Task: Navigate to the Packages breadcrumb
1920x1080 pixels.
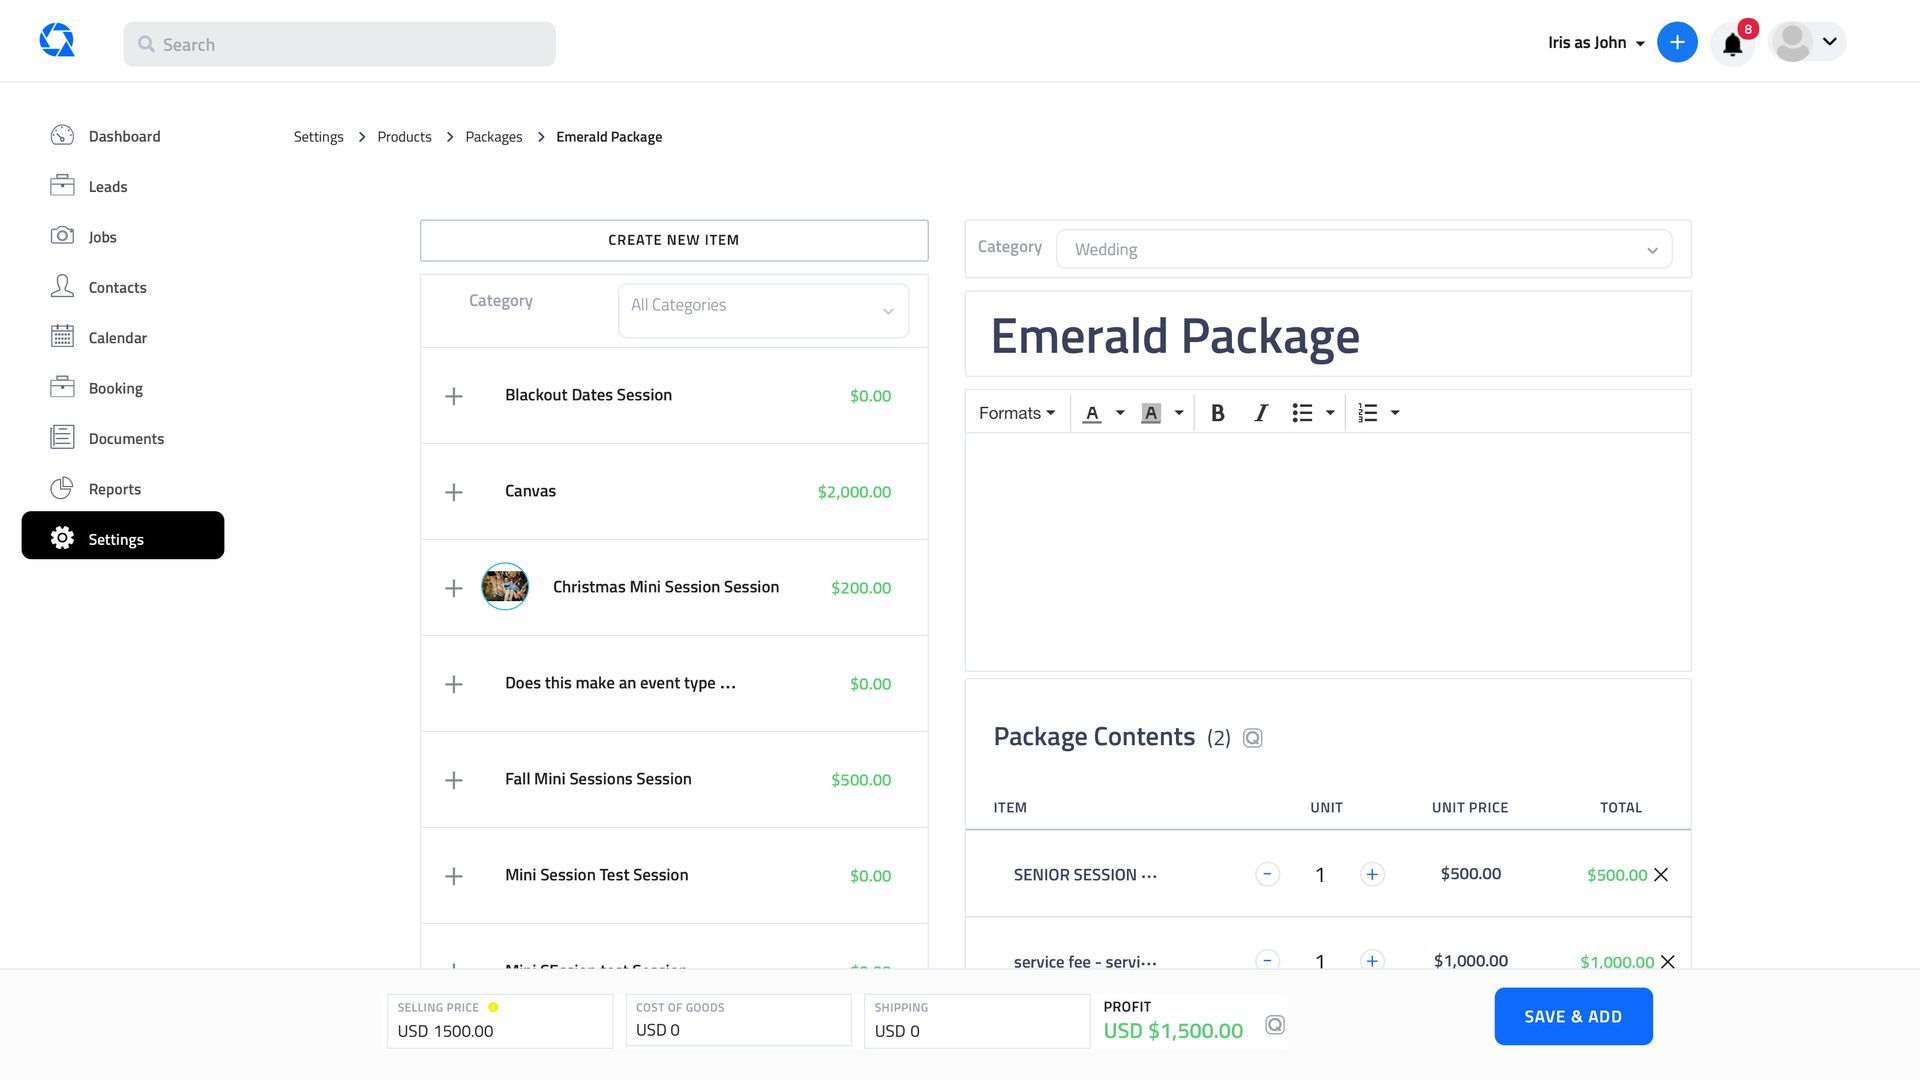Action: tap(494, 136)
